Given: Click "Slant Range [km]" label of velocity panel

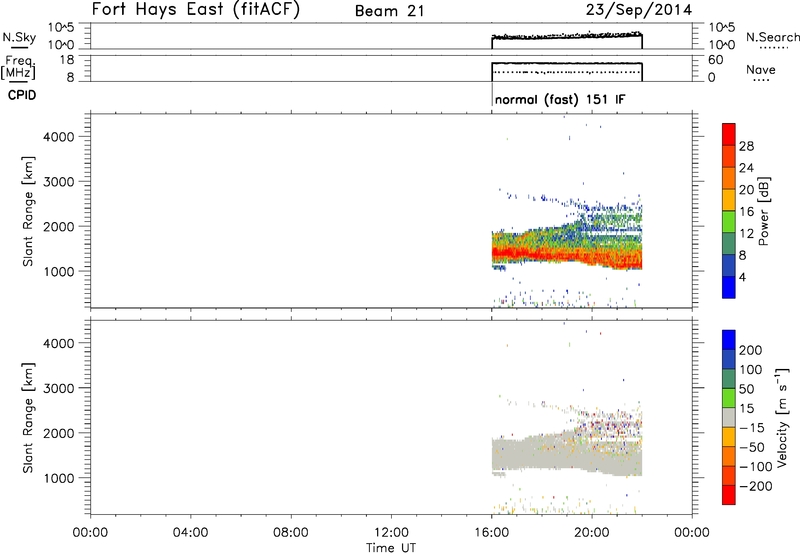Looking at the screenshot, I should point(28,418).
